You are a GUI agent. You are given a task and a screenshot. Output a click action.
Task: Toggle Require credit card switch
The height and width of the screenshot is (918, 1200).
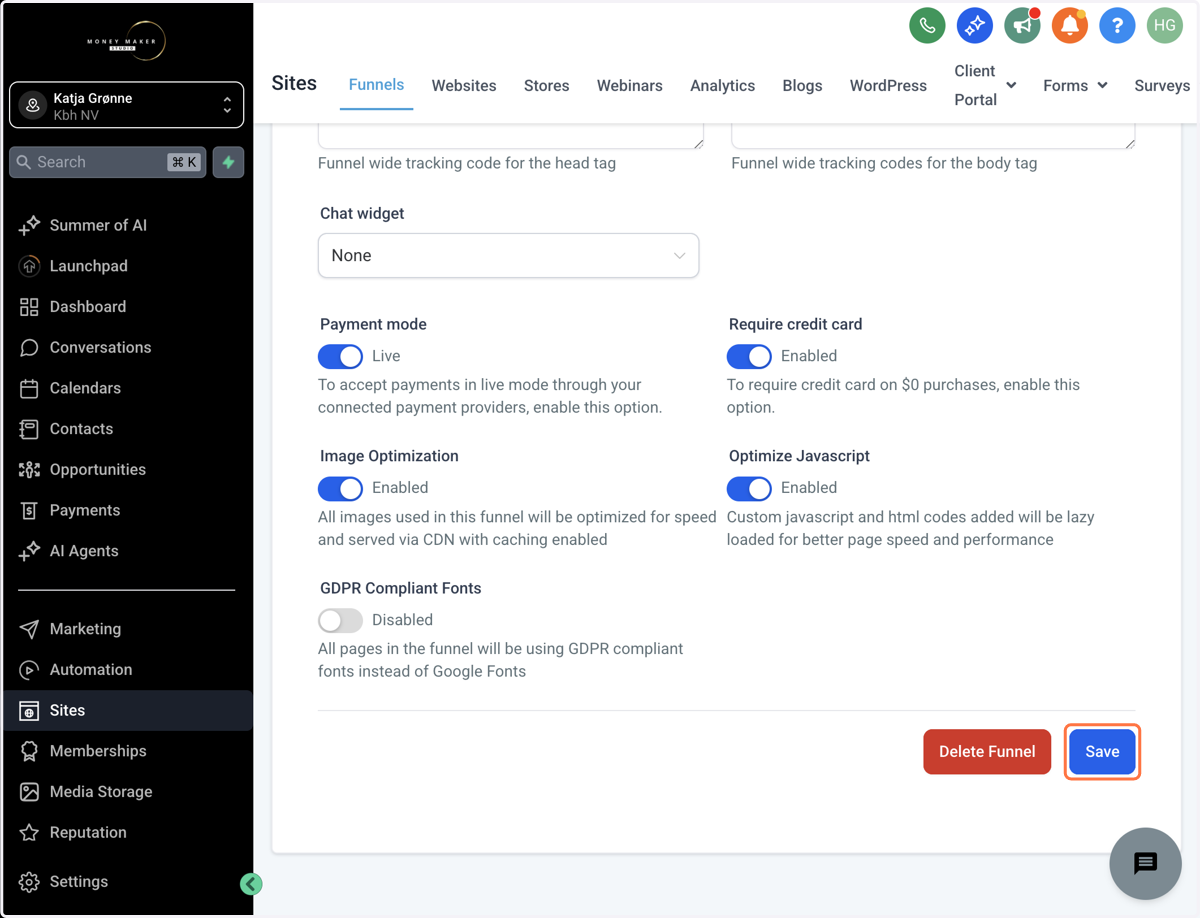click(749, 356)
